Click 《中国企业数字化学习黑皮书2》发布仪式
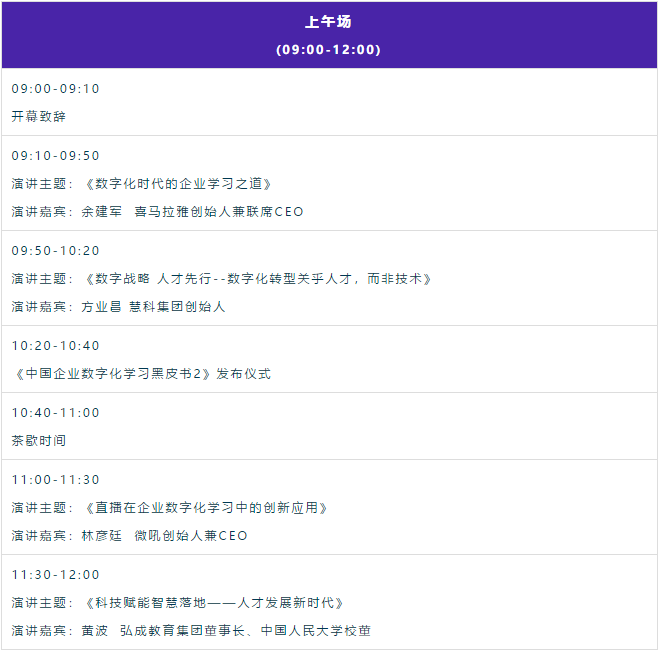This screenshot has height=652, width=658. [x=141, y=374]
